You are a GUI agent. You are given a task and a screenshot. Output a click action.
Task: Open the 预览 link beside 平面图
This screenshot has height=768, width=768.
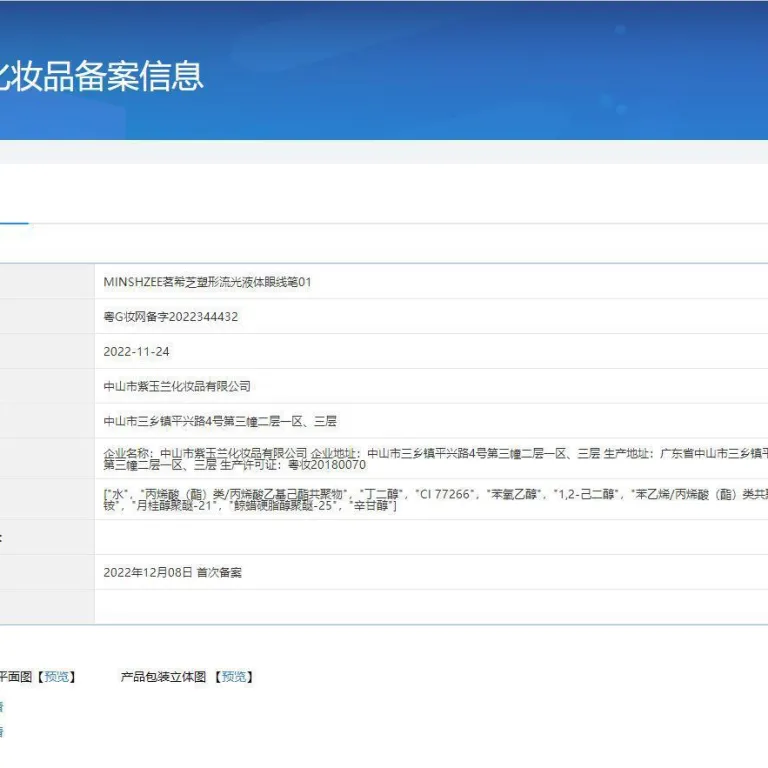pyautogui.click(x=56, y=677)
